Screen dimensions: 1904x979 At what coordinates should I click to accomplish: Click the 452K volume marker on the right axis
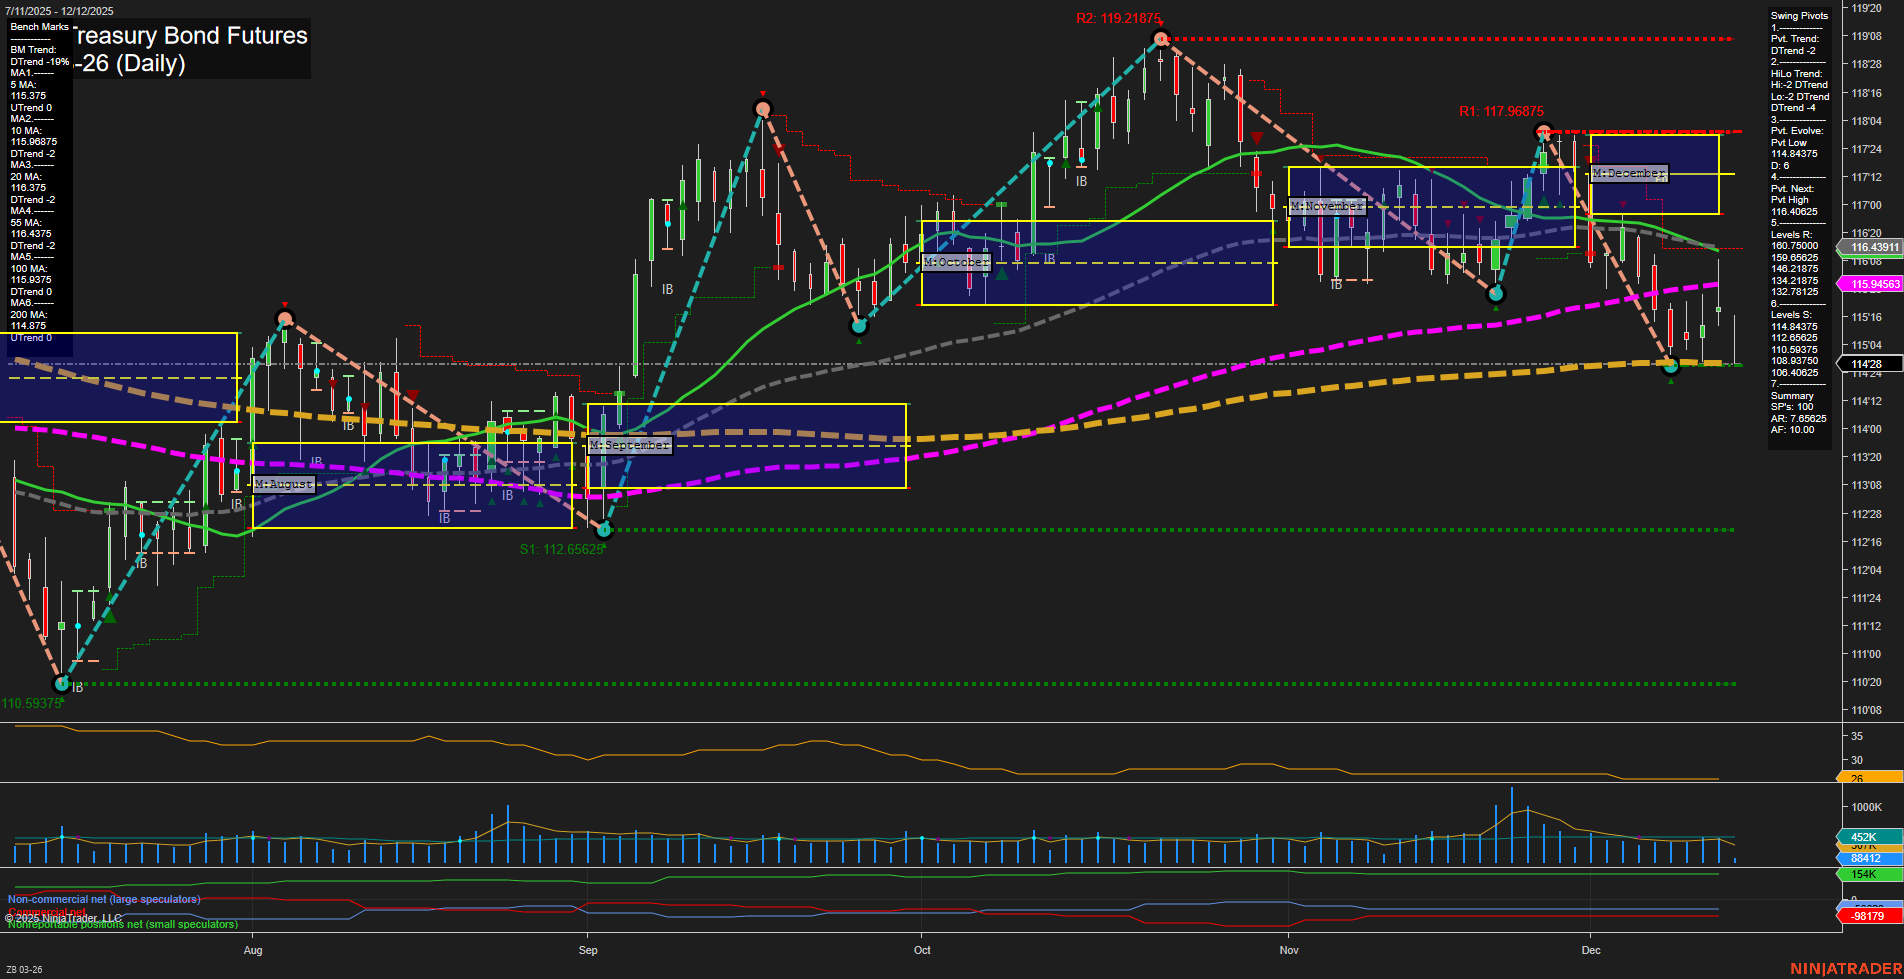(x=1862, y=838)
